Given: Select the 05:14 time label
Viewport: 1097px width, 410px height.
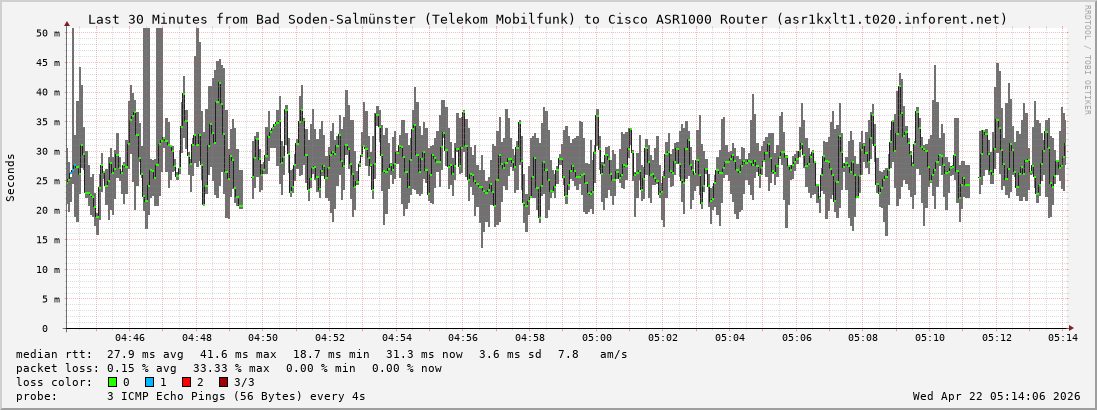Looking at the screenshot, I should pos(1063,338).
